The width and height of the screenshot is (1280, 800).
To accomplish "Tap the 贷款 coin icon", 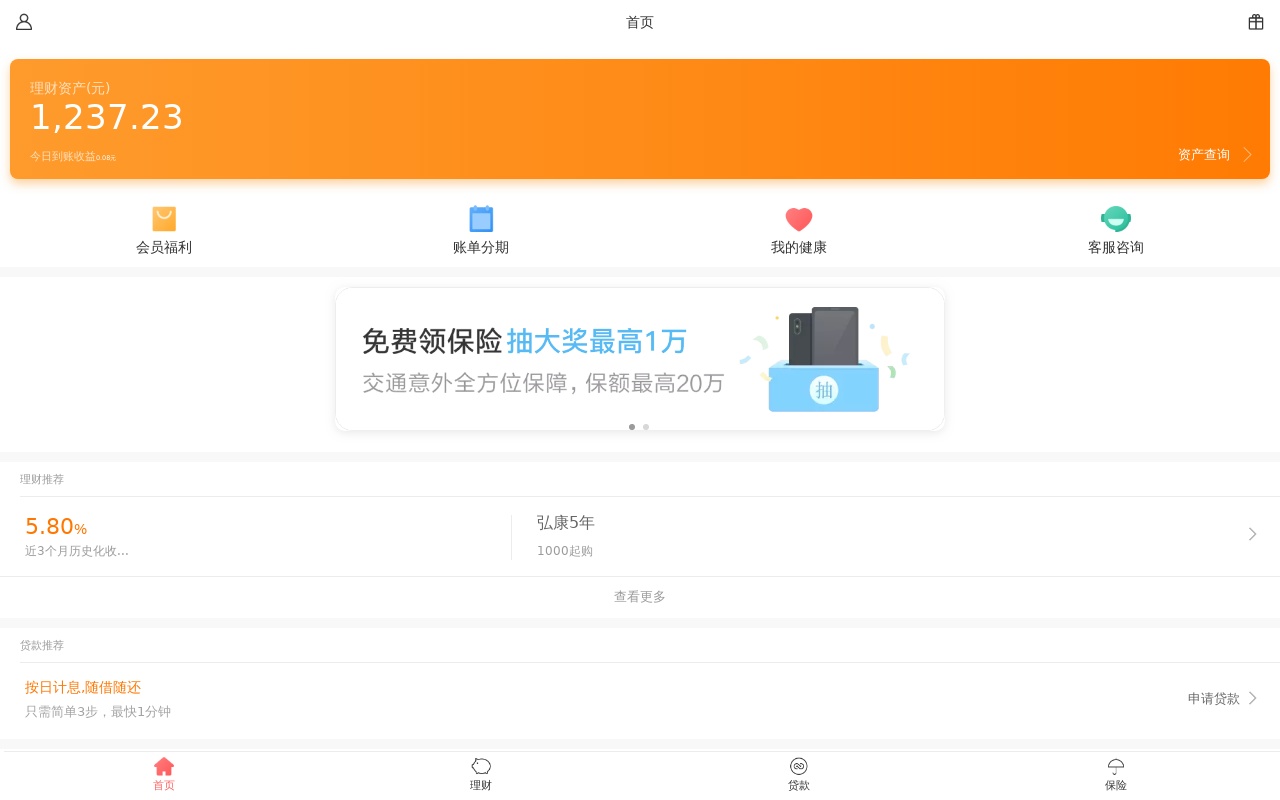I will (x=798, y=766).
